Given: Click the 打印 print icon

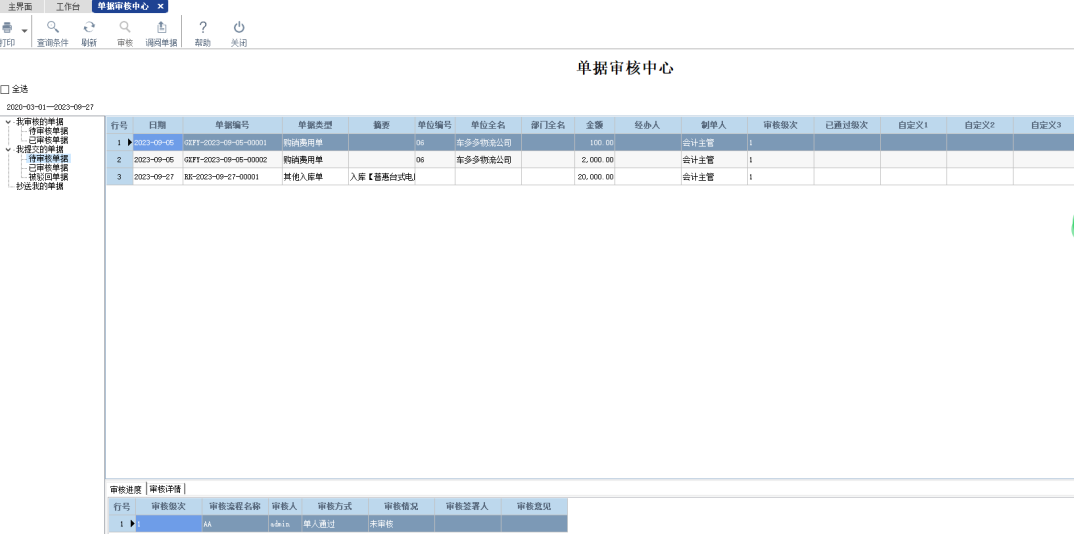Looking at the screenshot, I should pos(7,29).
